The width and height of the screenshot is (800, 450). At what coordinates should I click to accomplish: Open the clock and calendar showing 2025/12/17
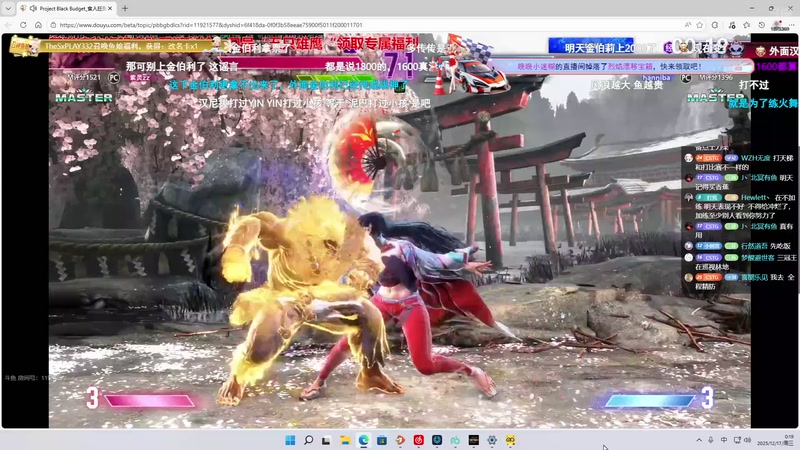776,440
